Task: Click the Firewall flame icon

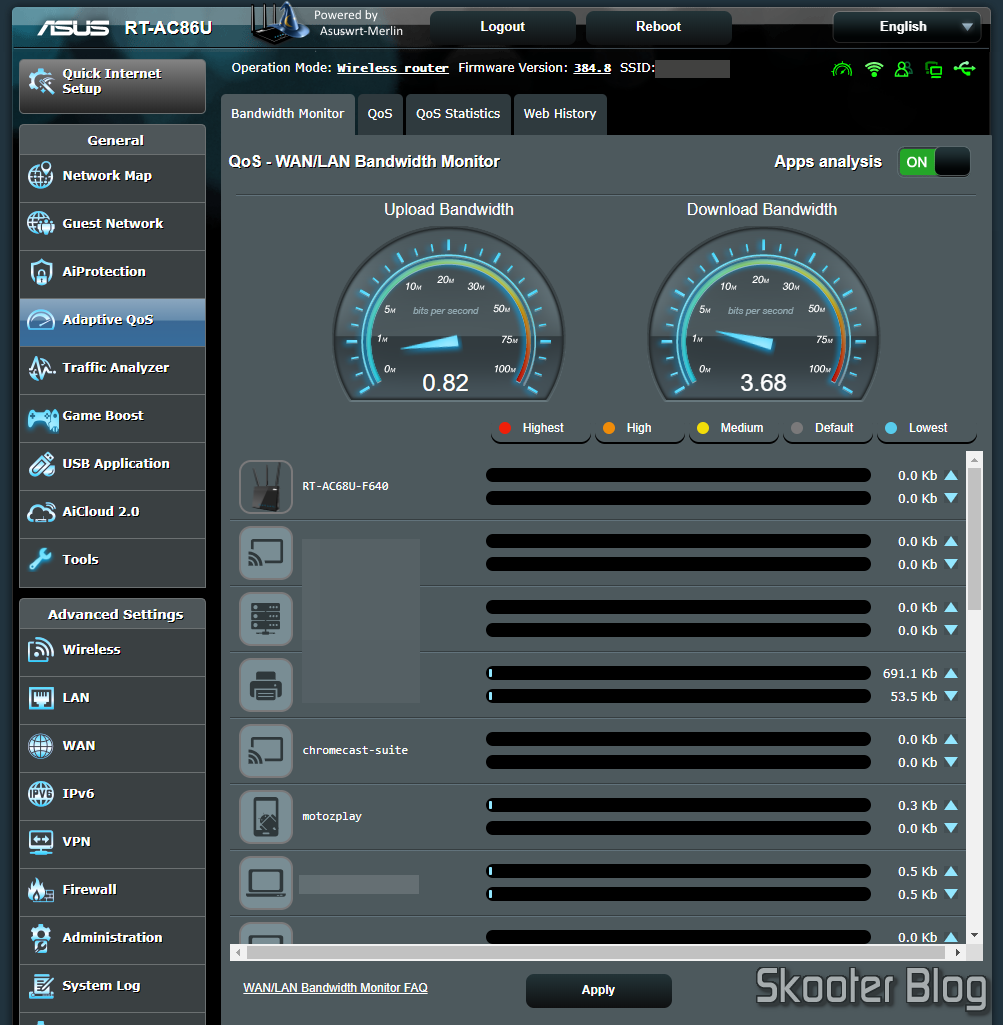Action: 41,890
